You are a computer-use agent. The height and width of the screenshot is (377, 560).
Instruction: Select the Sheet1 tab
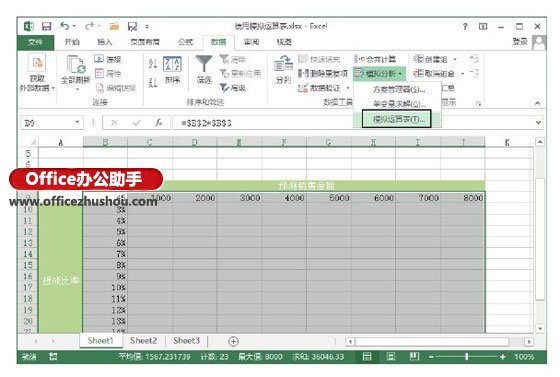point(100,341)
